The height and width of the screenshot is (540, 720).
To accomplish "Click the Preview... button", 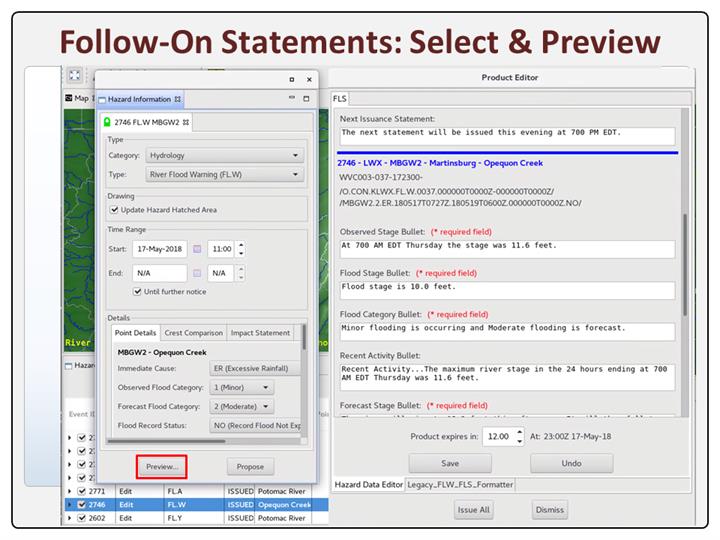I will tap(162, 467).
